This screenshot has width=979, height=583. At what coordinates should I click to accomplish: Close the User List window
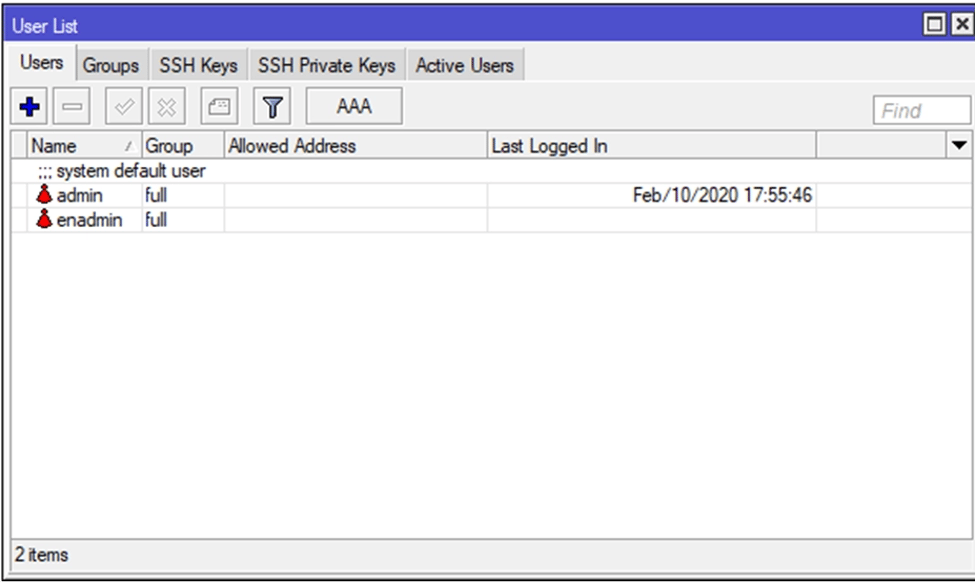tap(962, 24)
